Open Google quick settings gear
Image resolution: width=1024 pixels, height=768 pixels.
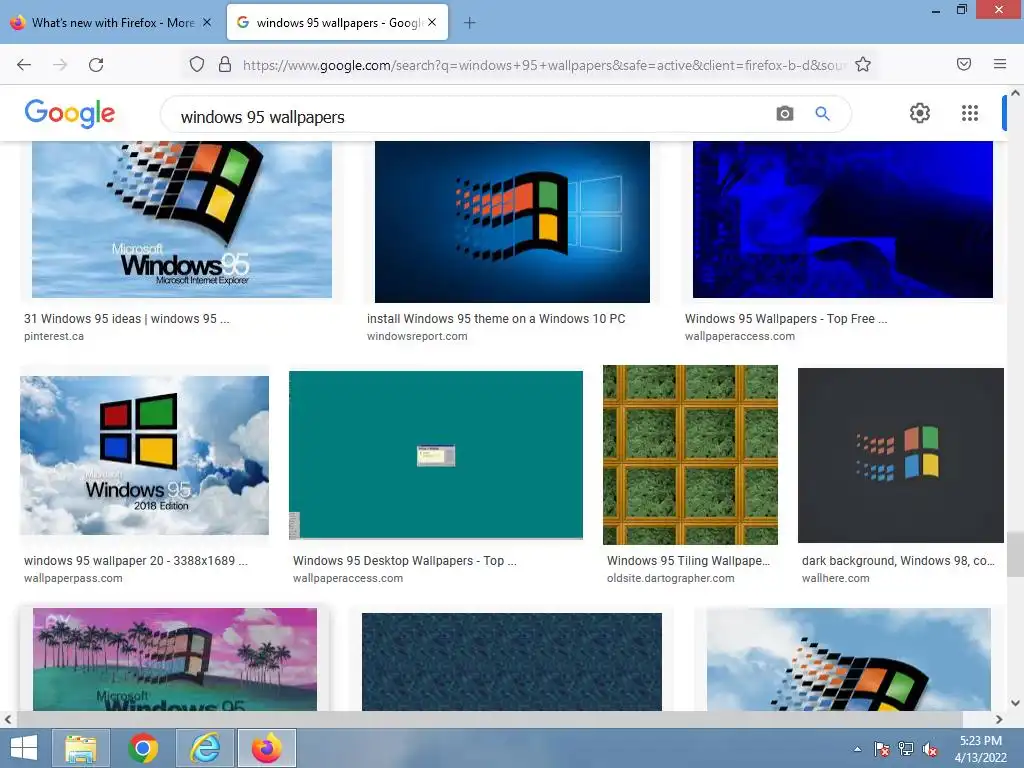click(x=920, y=113)
